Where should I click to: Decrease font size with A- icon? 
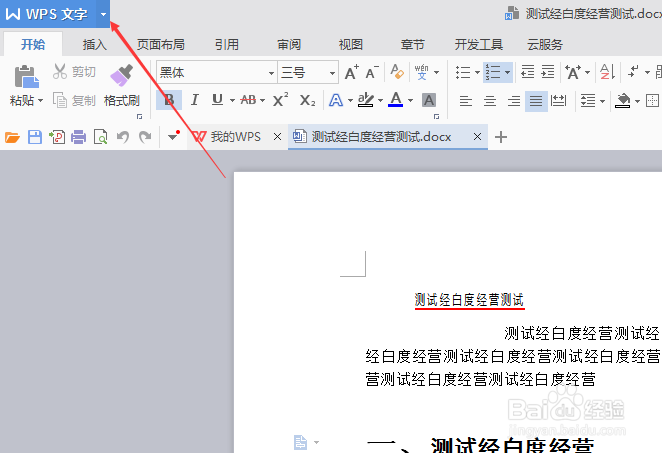point(372,73)
